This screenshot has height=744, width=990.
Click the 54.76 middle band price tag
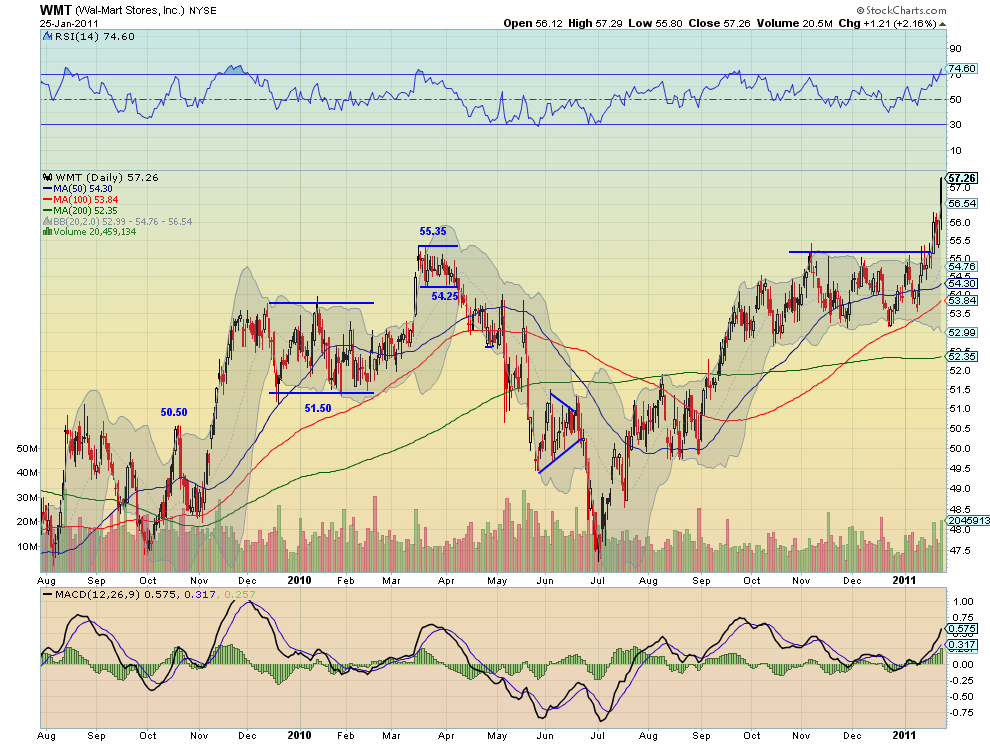[x=962, y=267]
